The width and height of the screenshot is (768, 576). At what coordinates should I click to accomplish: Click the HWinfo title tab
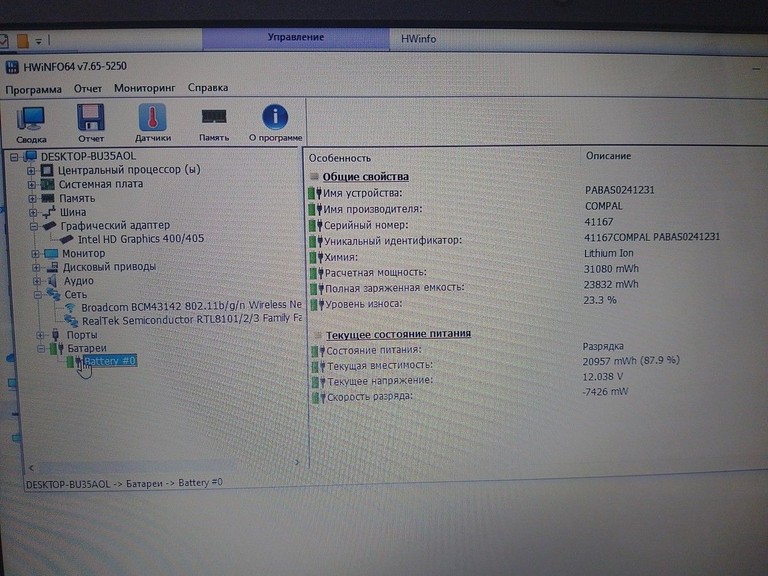coord(418,39)
